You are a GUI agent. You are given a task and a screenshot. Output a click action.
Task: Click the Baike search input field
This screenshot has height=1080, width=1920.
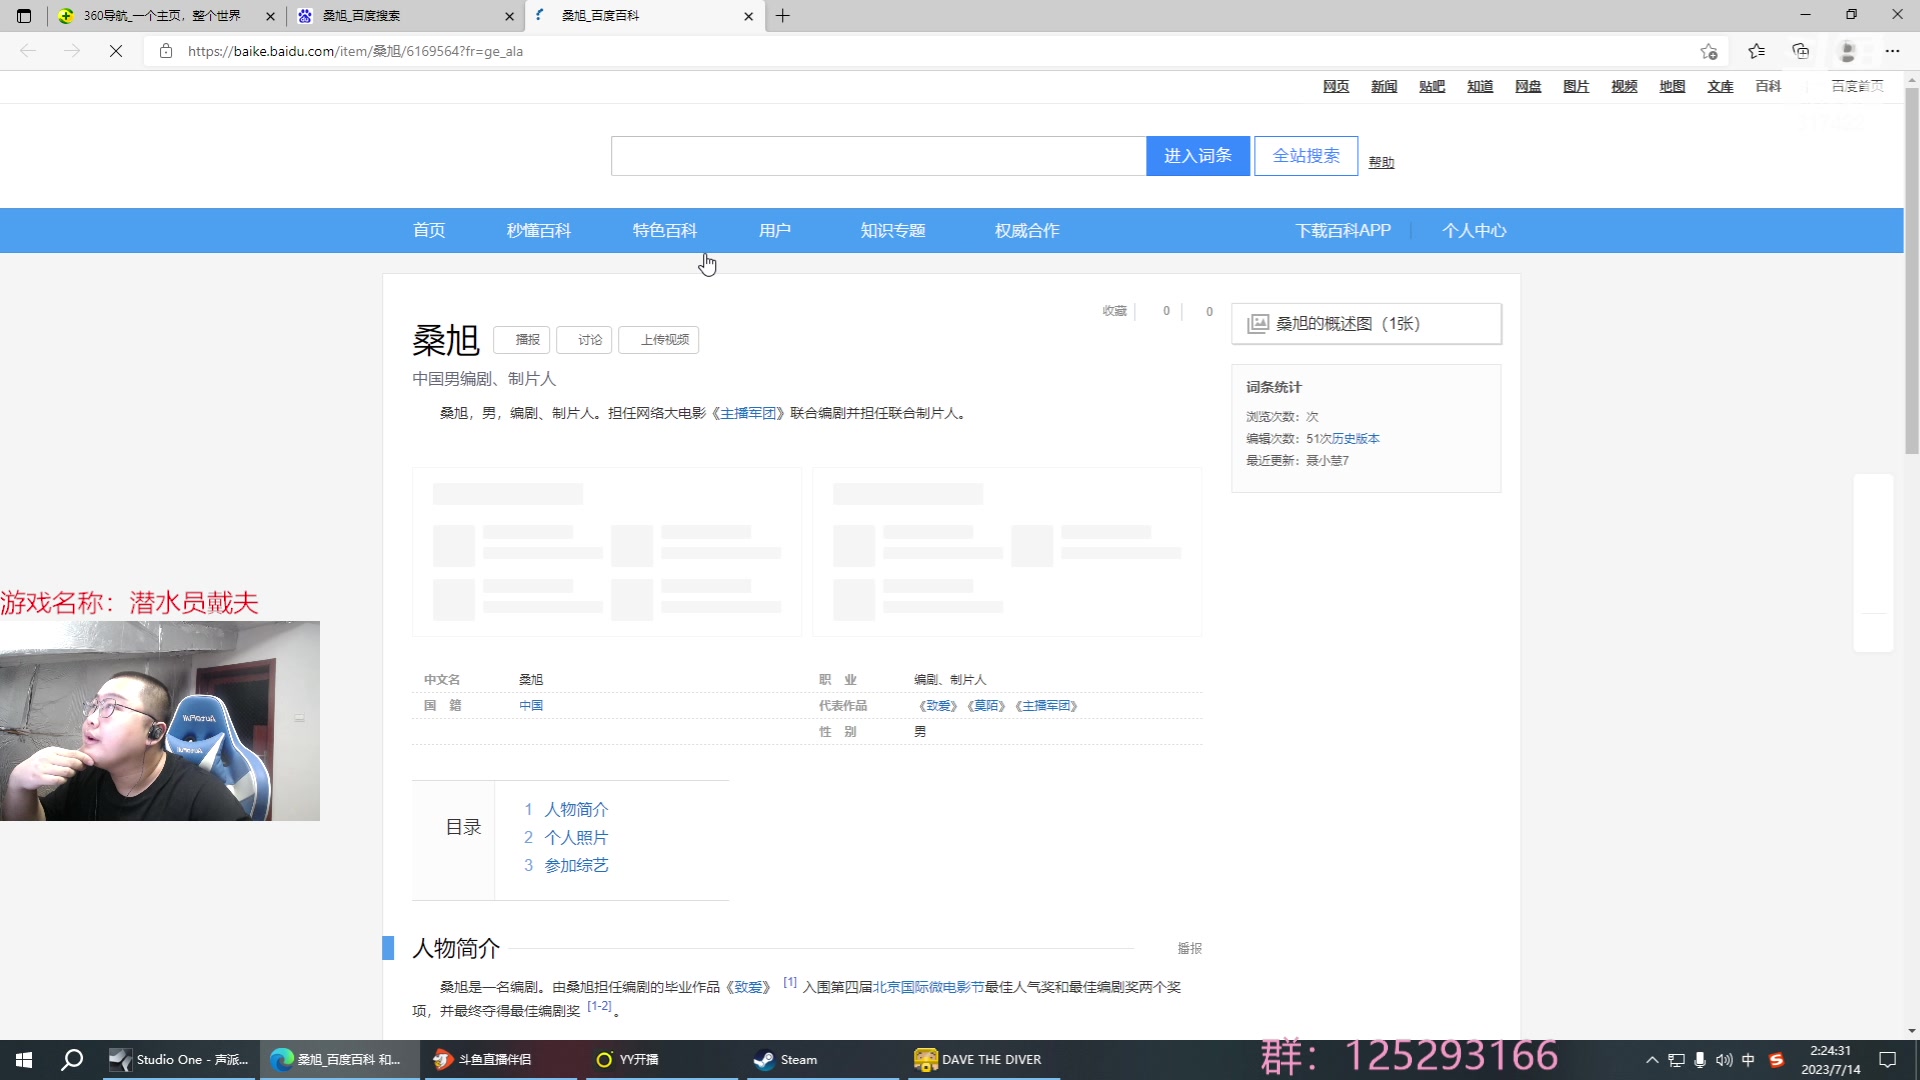(x=878, y=155)
